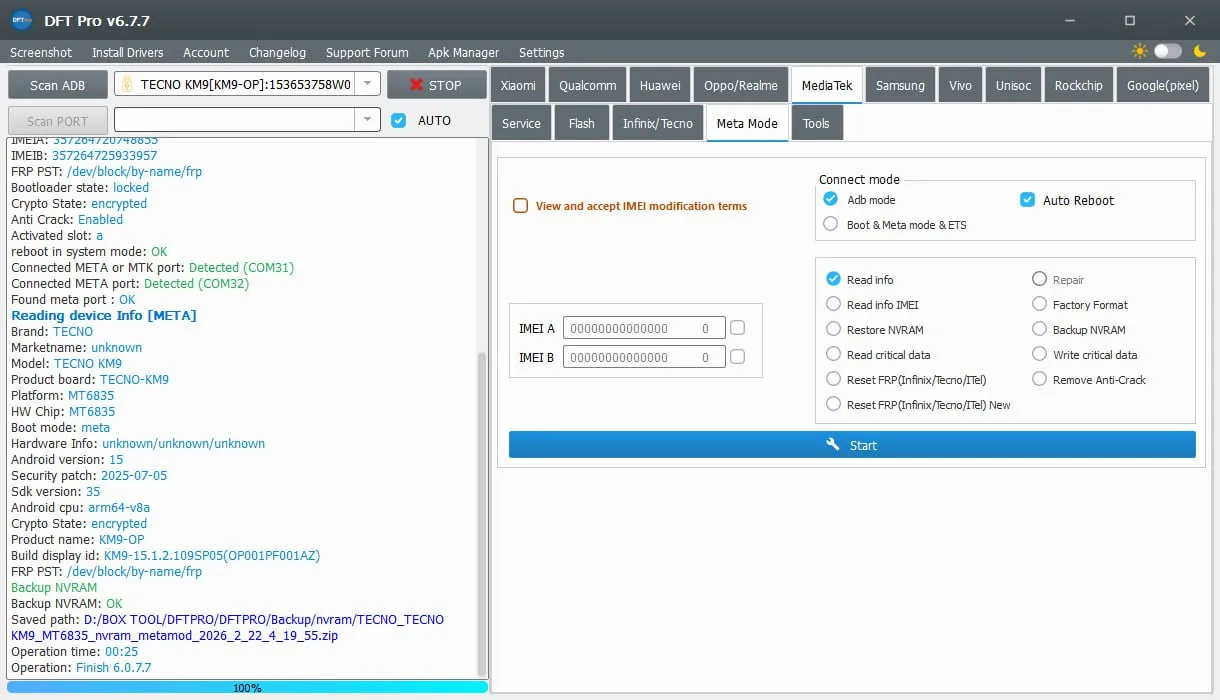
Task: Switch to the Xiaomi tab
Action: pyautogui.click(x=518, y=85)
